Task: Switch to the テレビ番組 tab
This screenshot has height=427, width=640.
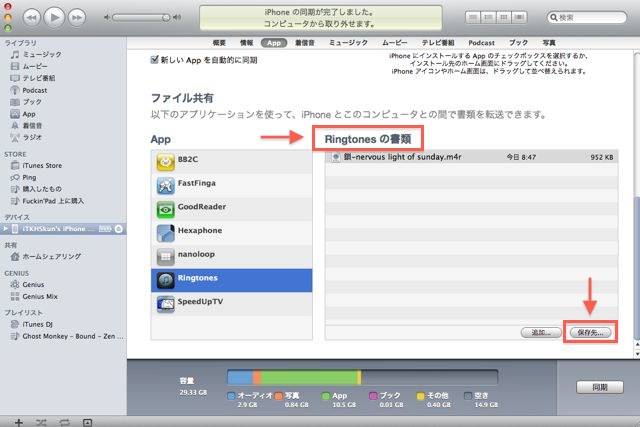Action: (x=438, y=43)
